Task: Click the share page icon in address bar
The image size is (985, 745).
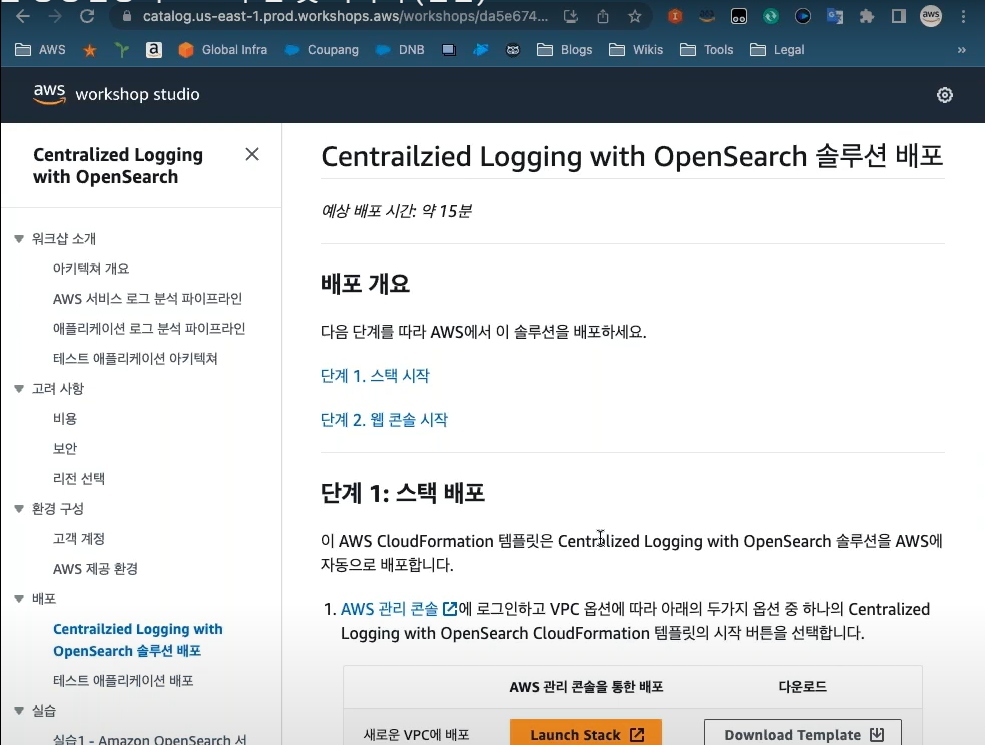Action: (603, 16)
